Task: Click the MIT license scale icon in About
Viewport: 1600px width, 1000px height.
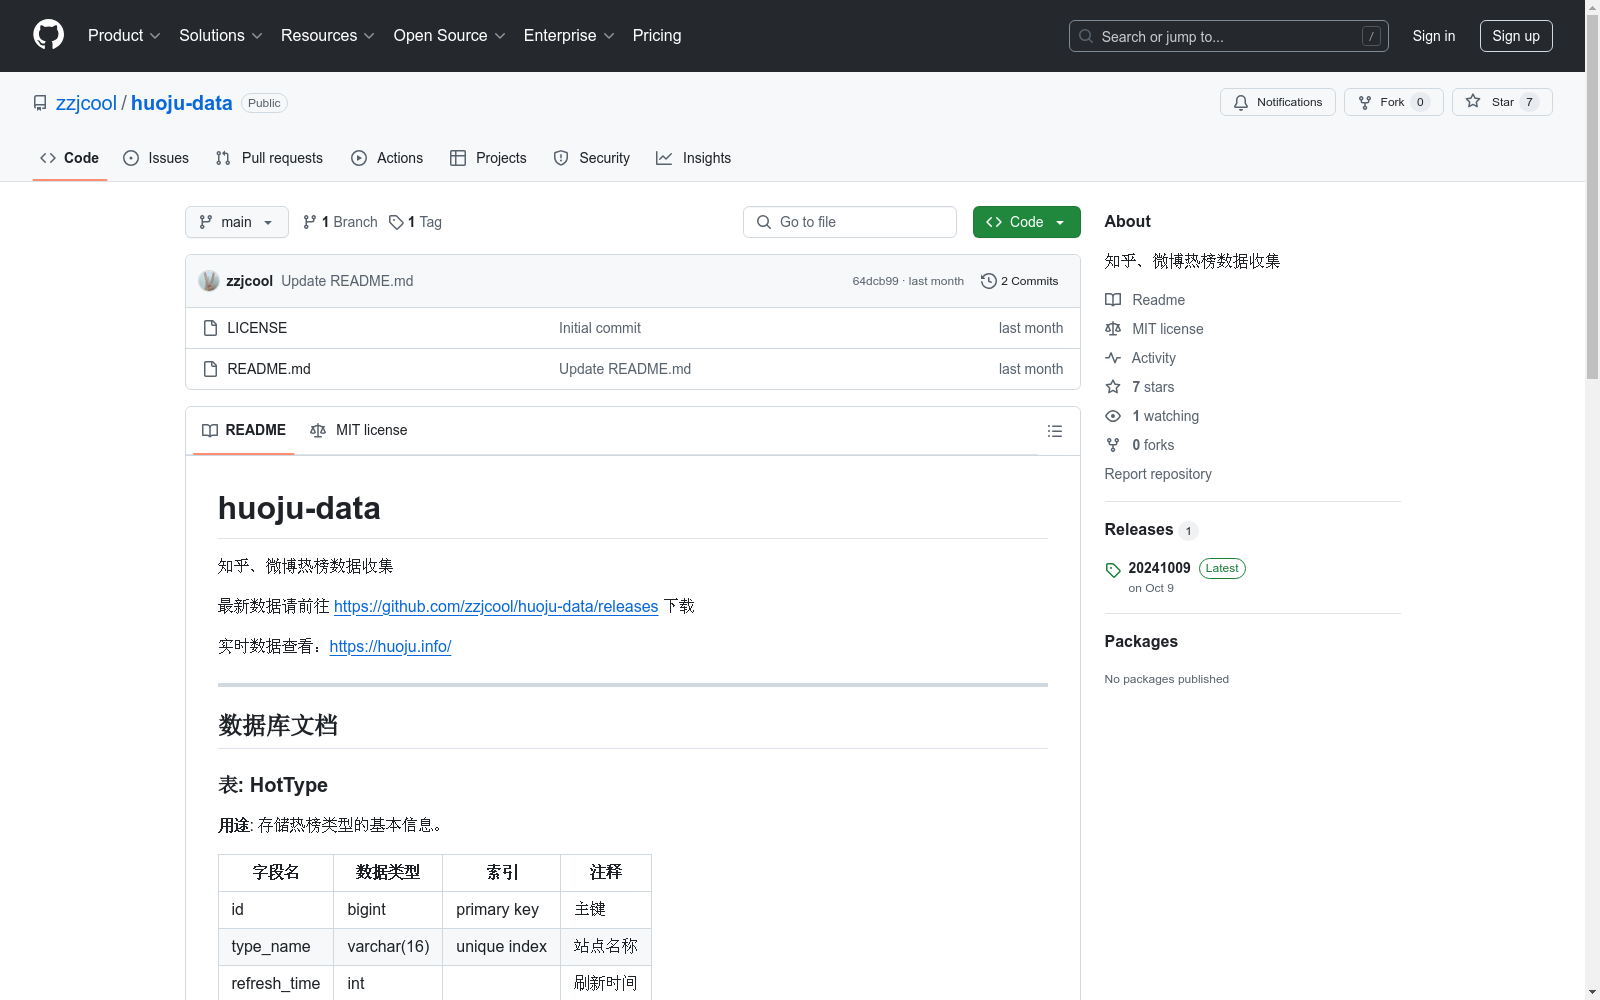Action: 1113,329
